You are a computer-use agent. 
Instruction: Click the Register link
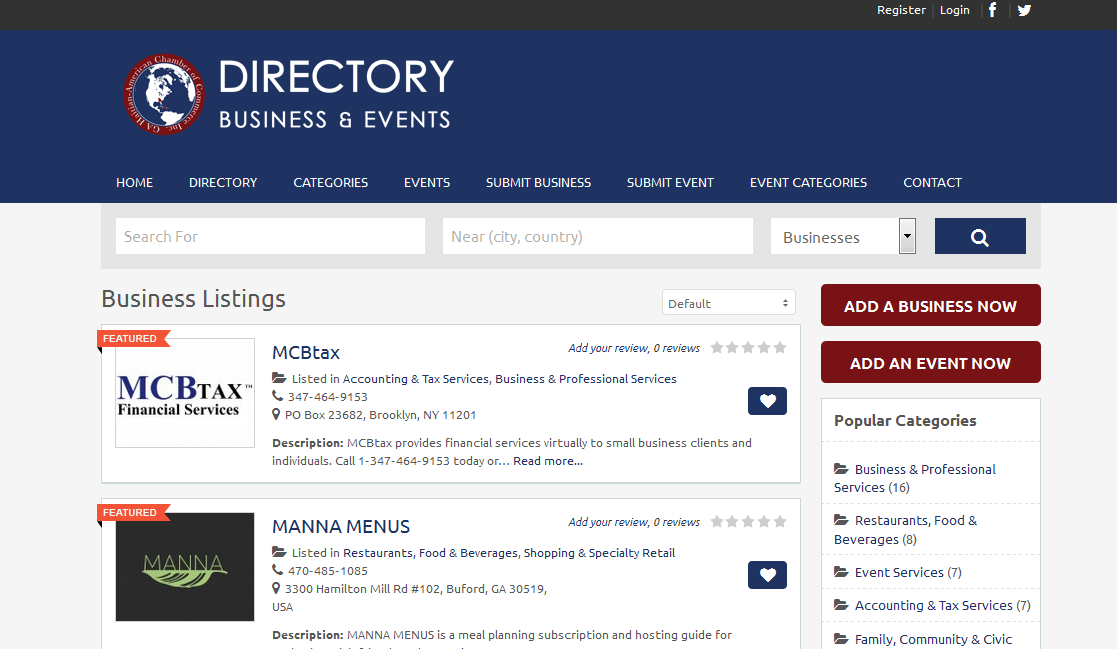(x=901, y=10)
